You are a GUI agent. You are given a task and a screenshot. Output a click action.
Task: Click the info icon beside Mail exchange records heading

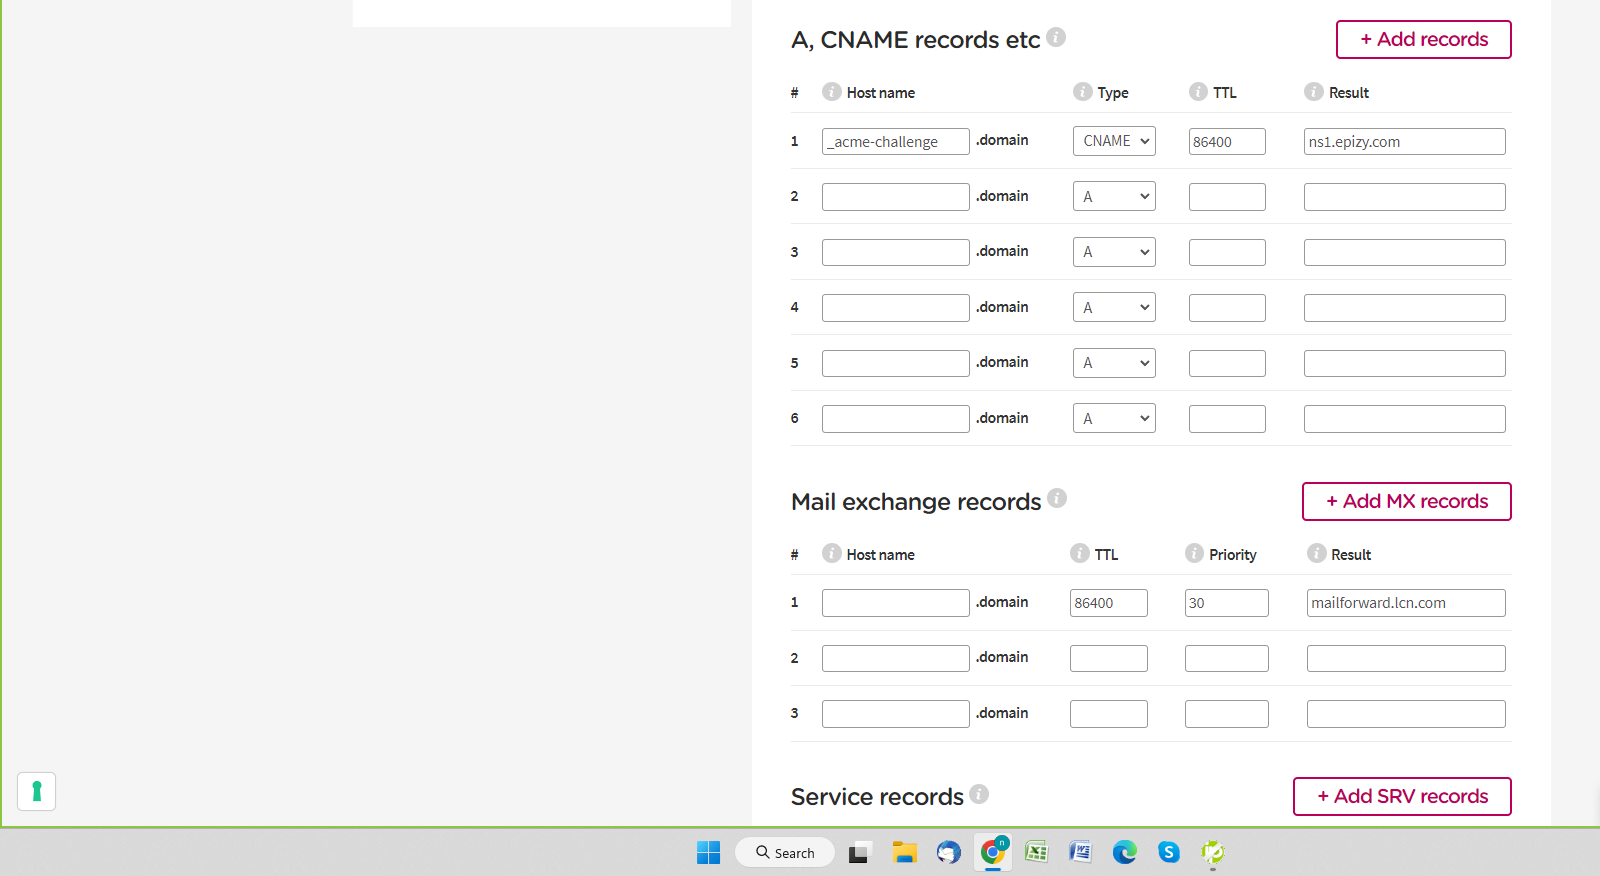point(1057,498)
